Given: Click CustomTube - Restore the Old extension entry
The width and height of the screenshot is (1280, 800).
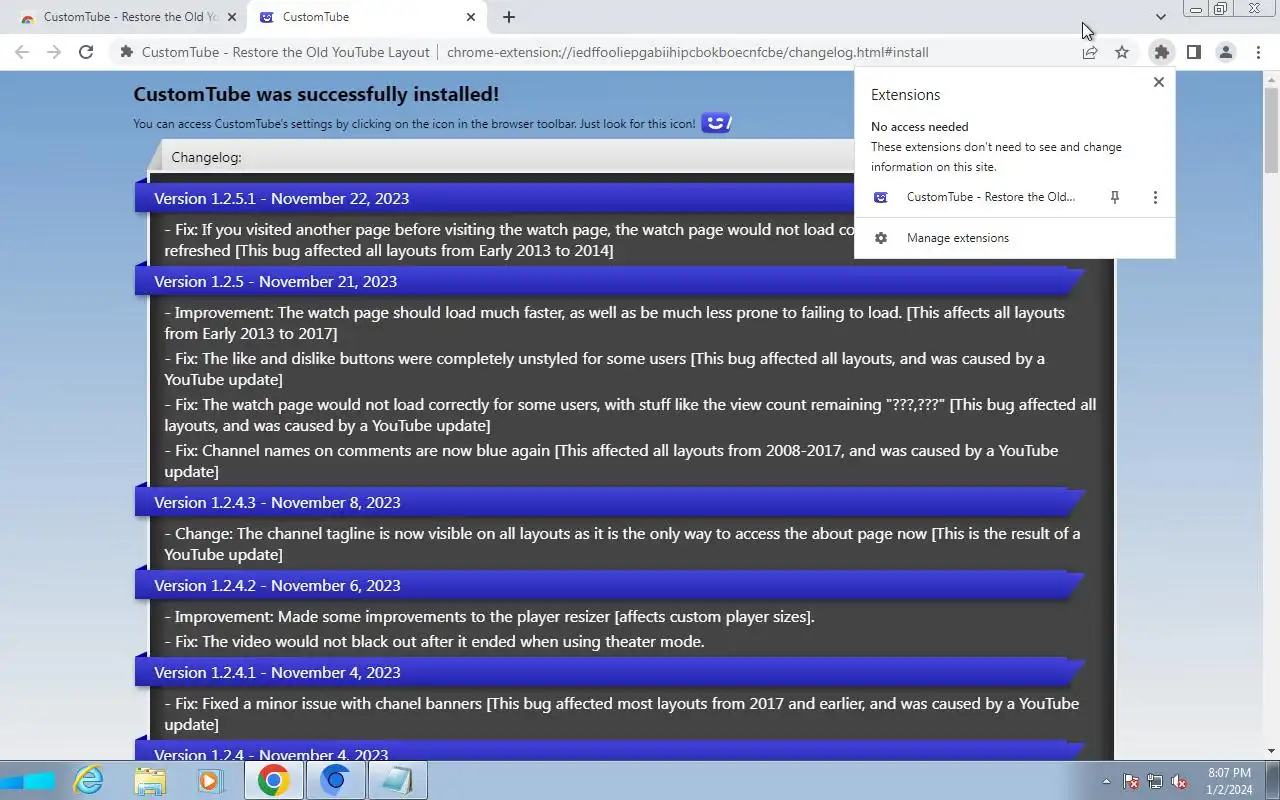Looking at the screenshot, I should click(x=990, y=197).
